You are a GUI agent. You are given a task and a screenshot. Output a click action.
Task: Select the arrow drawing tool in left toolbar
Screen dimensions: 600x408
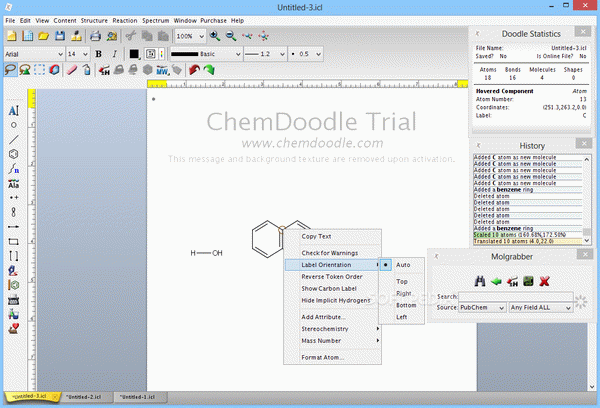[x=13, y=227]
